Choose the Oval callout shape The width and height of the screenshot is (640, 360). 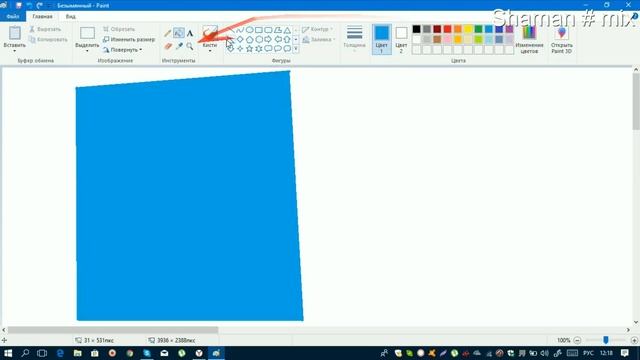pyautogui.click(x=278, y=49)
